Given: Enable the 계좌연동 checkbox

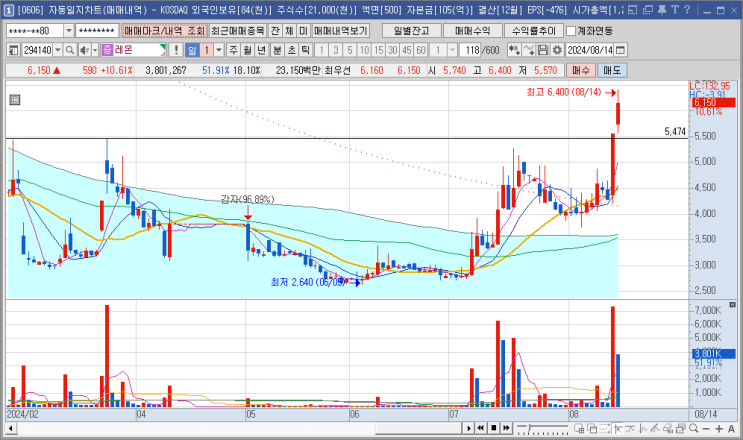Looking at the screenshot, I should [571, 31].
